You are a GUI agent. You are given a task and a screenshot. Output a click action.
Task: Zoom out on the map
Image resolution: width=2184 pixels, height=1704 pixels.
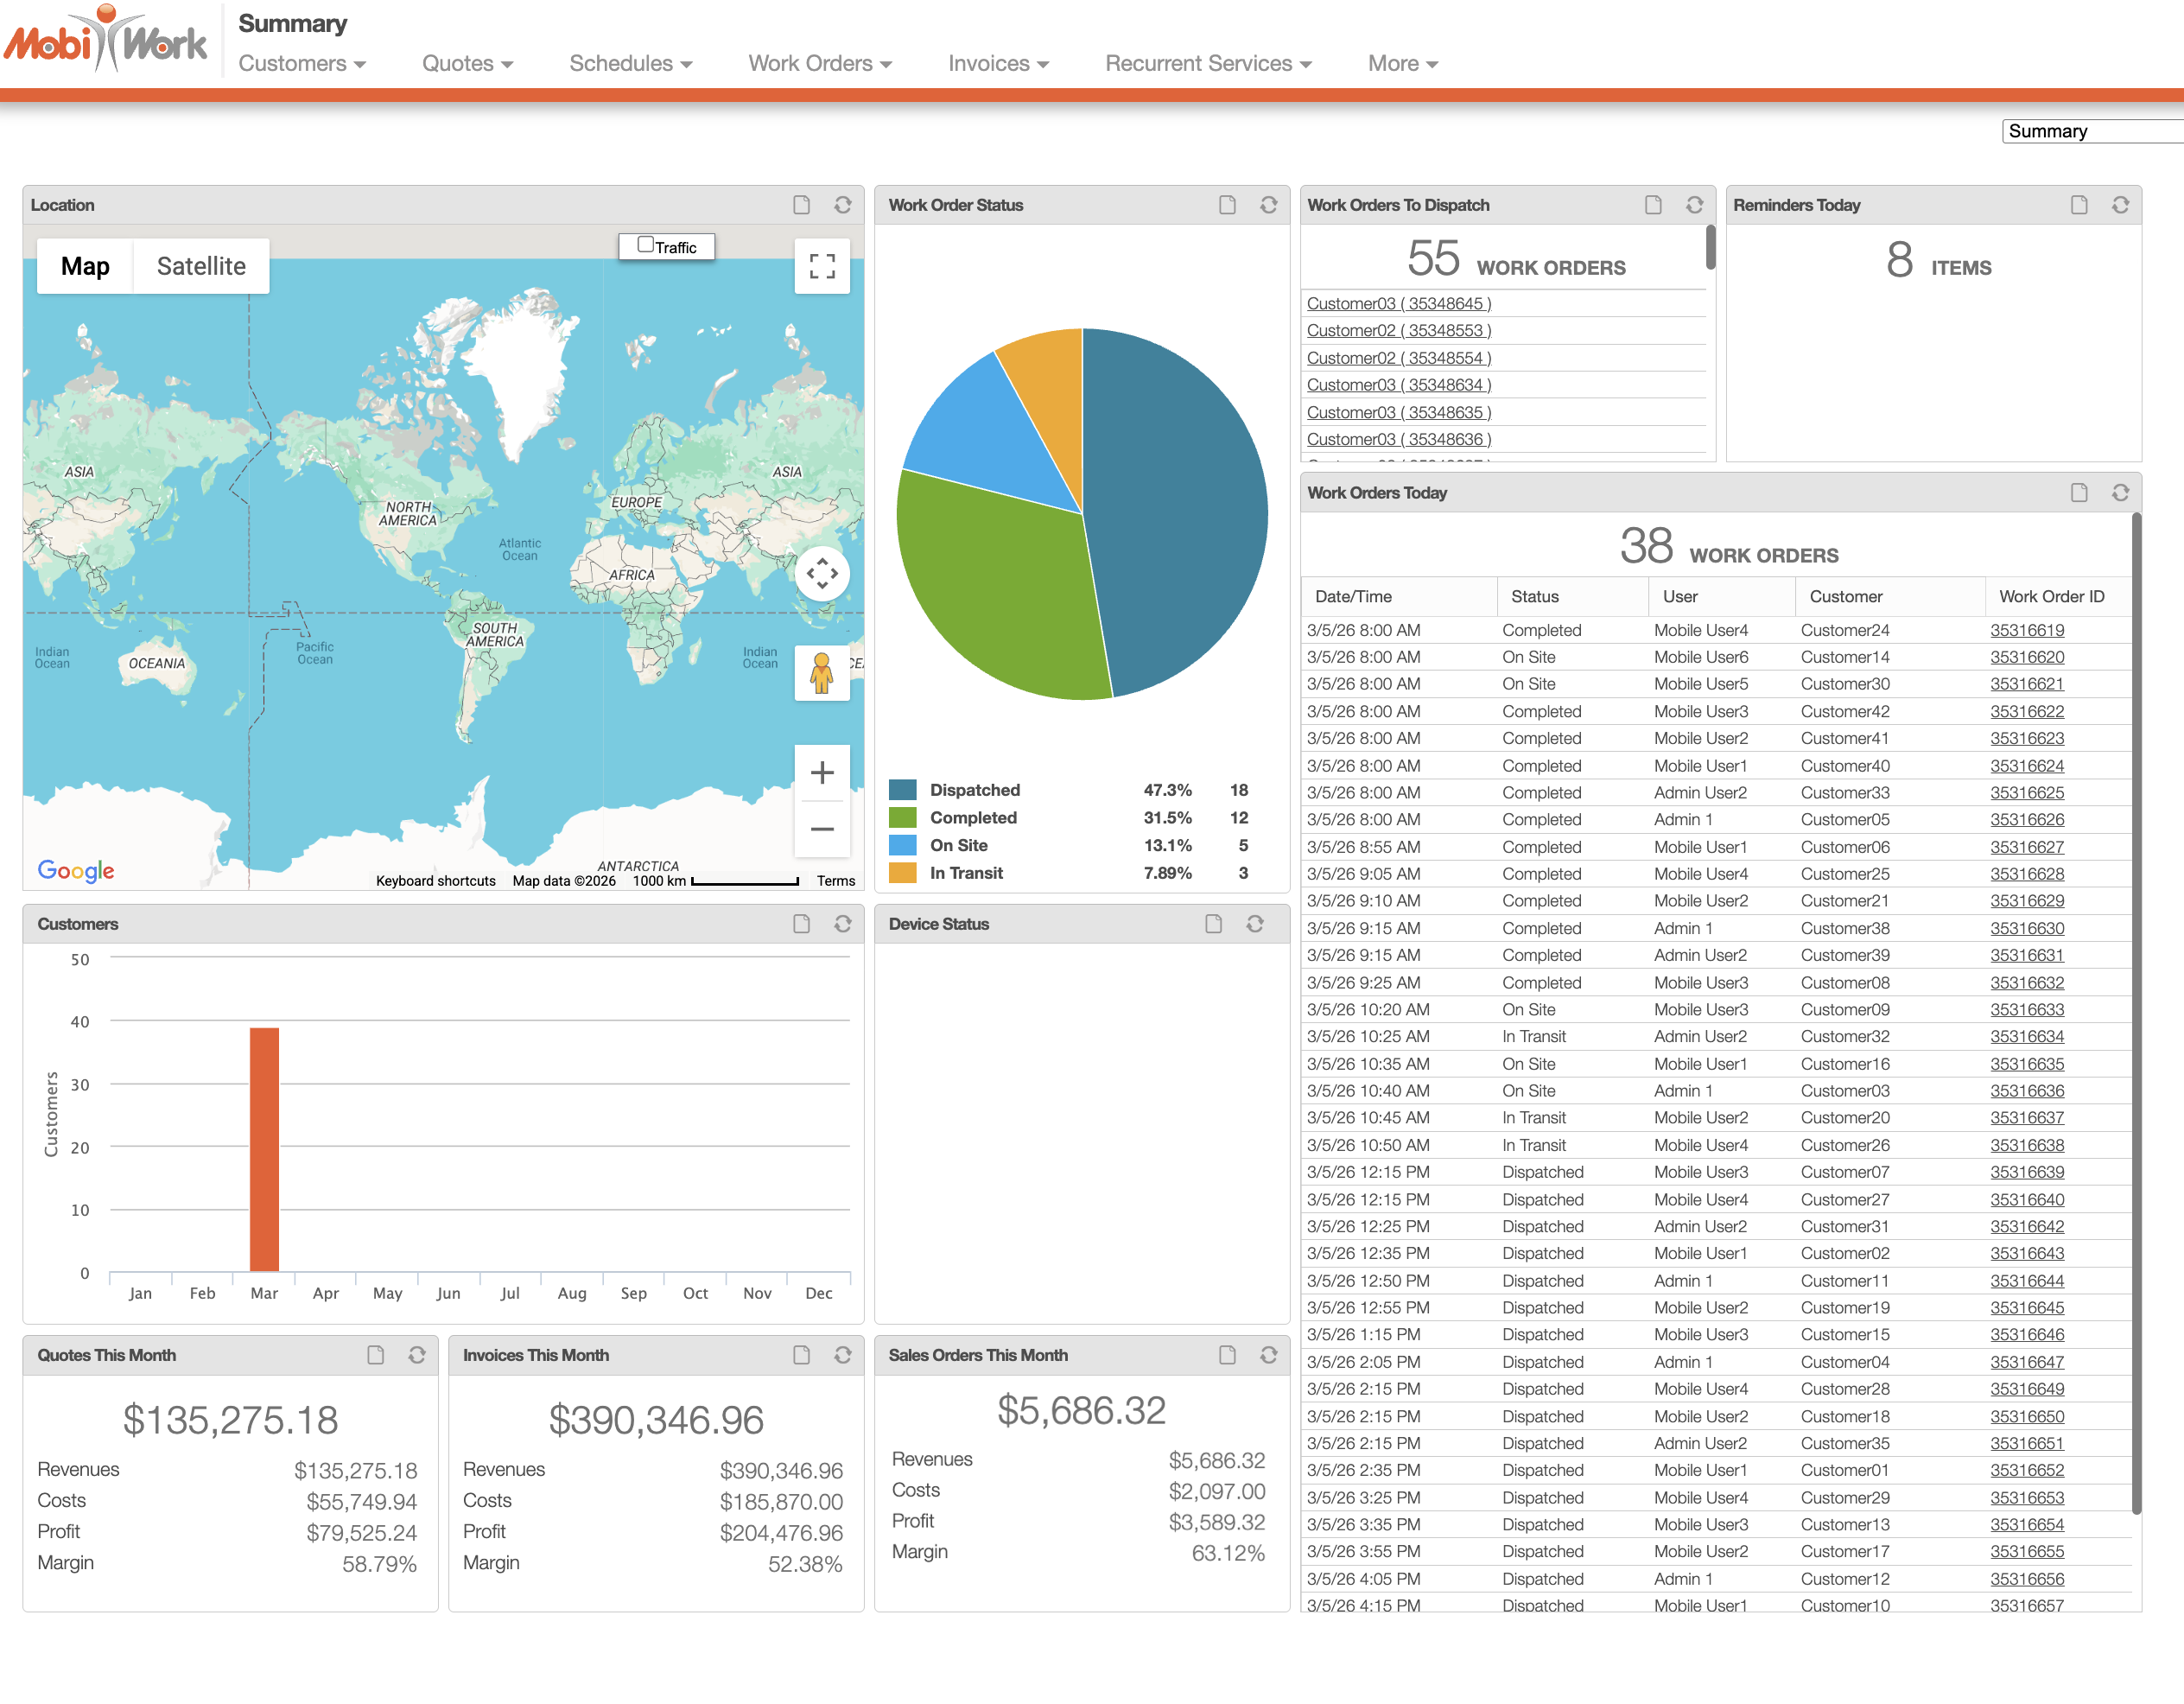click(x=822, y=829)
